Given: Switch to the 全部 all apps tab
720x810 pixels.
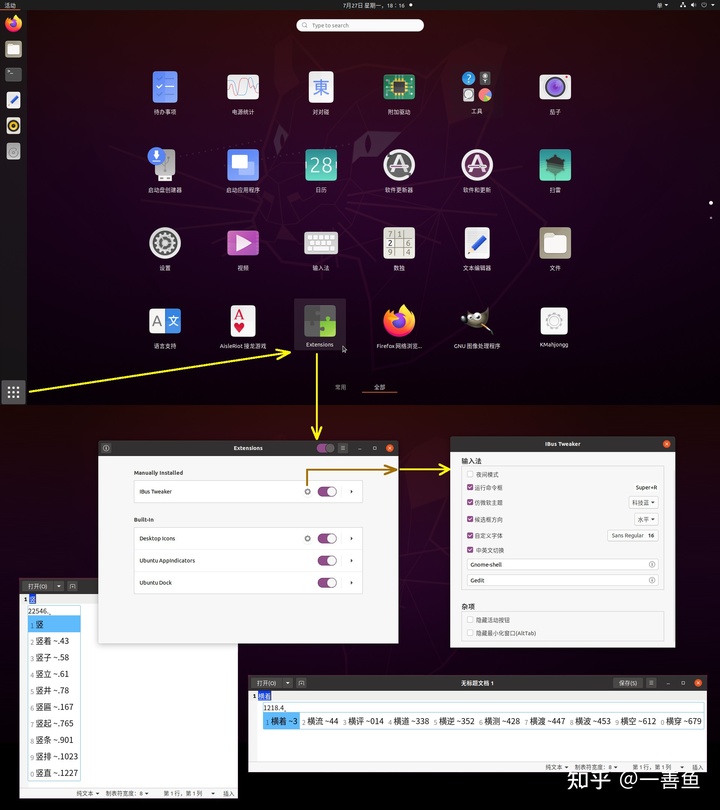Looking at the screenshot, I should click(x=380, y=387).
